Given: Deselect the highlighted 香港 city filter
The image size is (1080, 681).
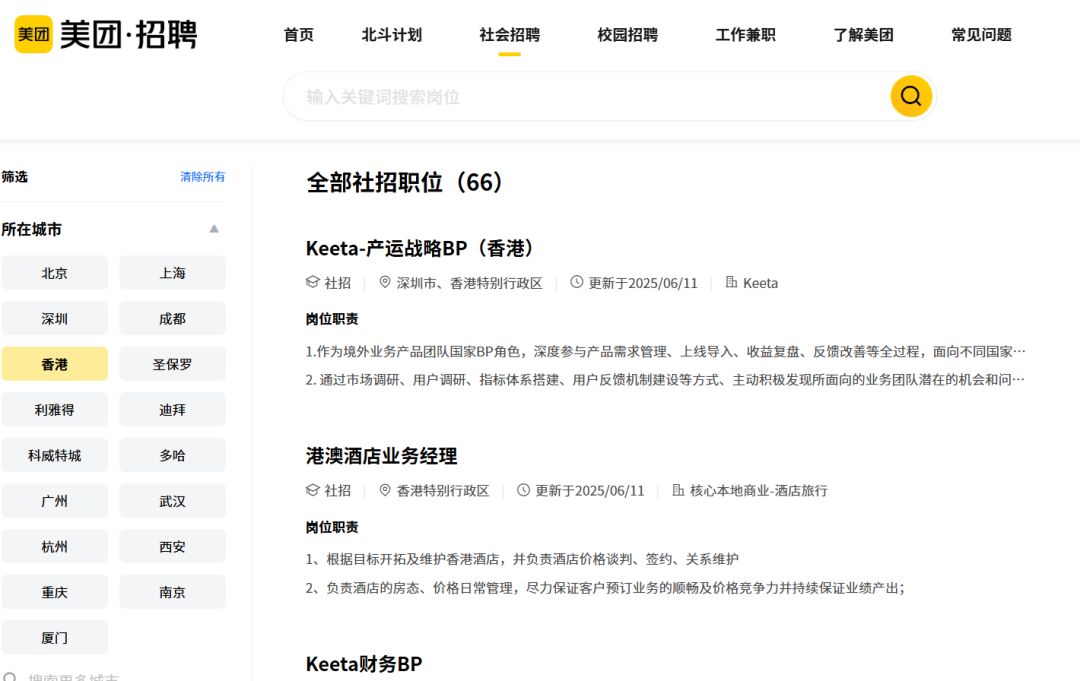Looking at the screenshot, I should [x=54, y=364].
